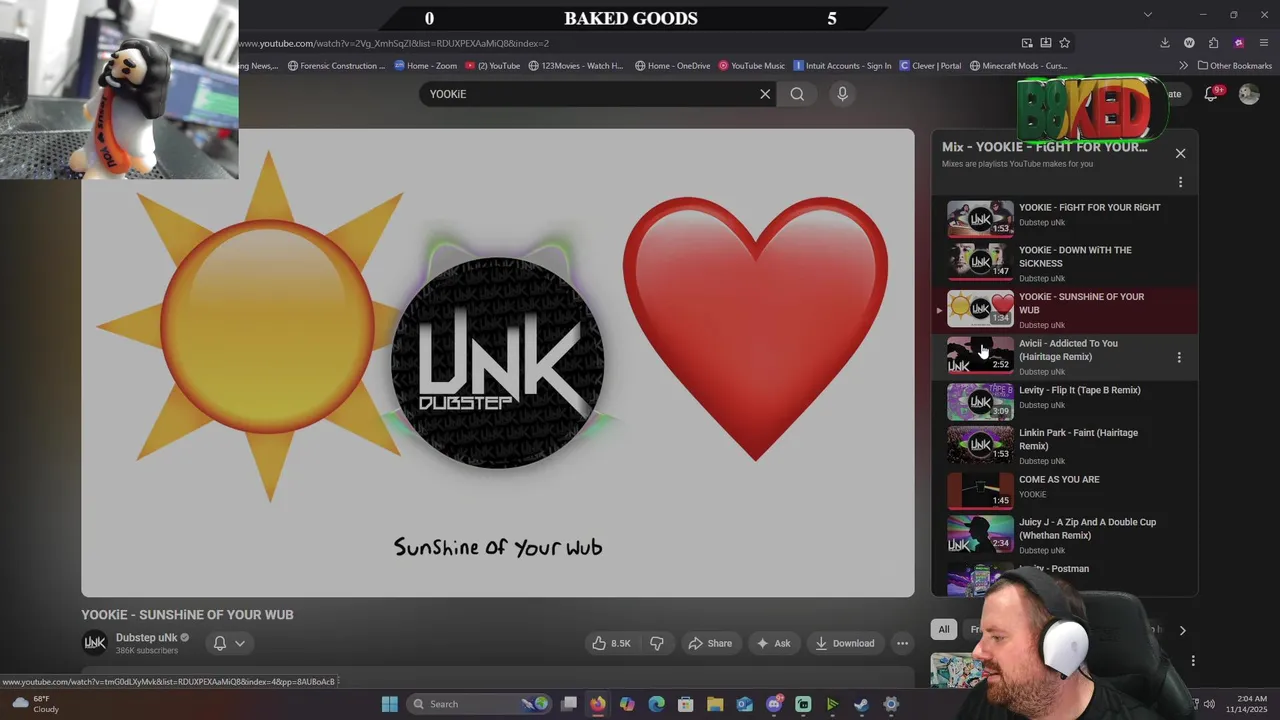Open Task View on the taskbar
The image size is (1280, 720).
click(568, 704)
